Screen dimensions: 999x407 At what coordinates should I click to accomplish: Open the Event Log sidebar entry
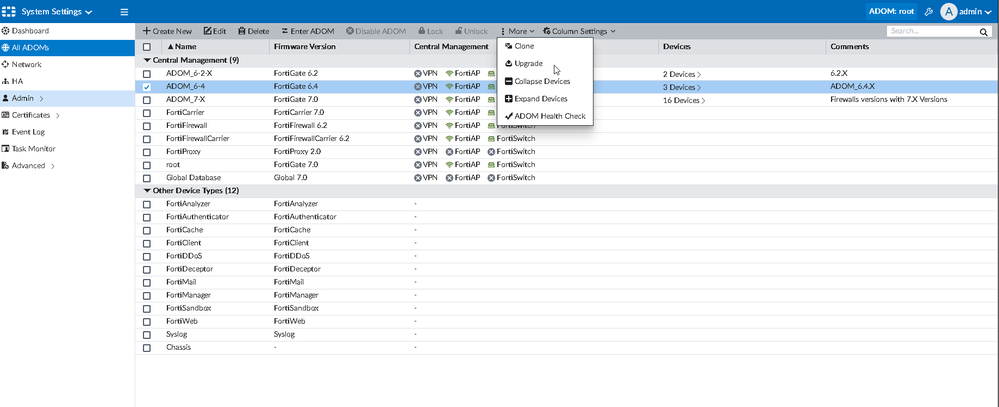(31, 132)
